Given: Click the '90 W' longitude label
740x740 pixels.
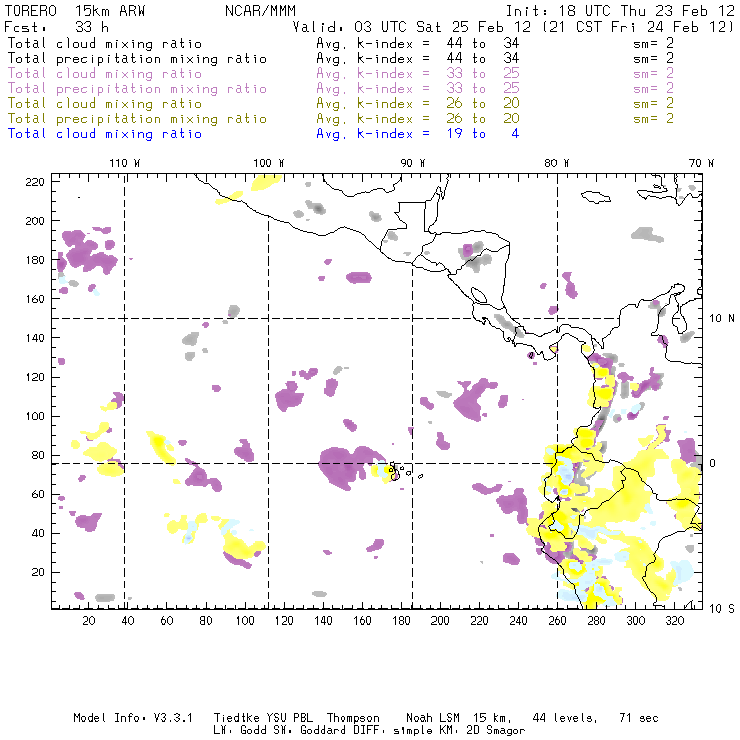Looking at the screenshot, I should pos(412,163).
